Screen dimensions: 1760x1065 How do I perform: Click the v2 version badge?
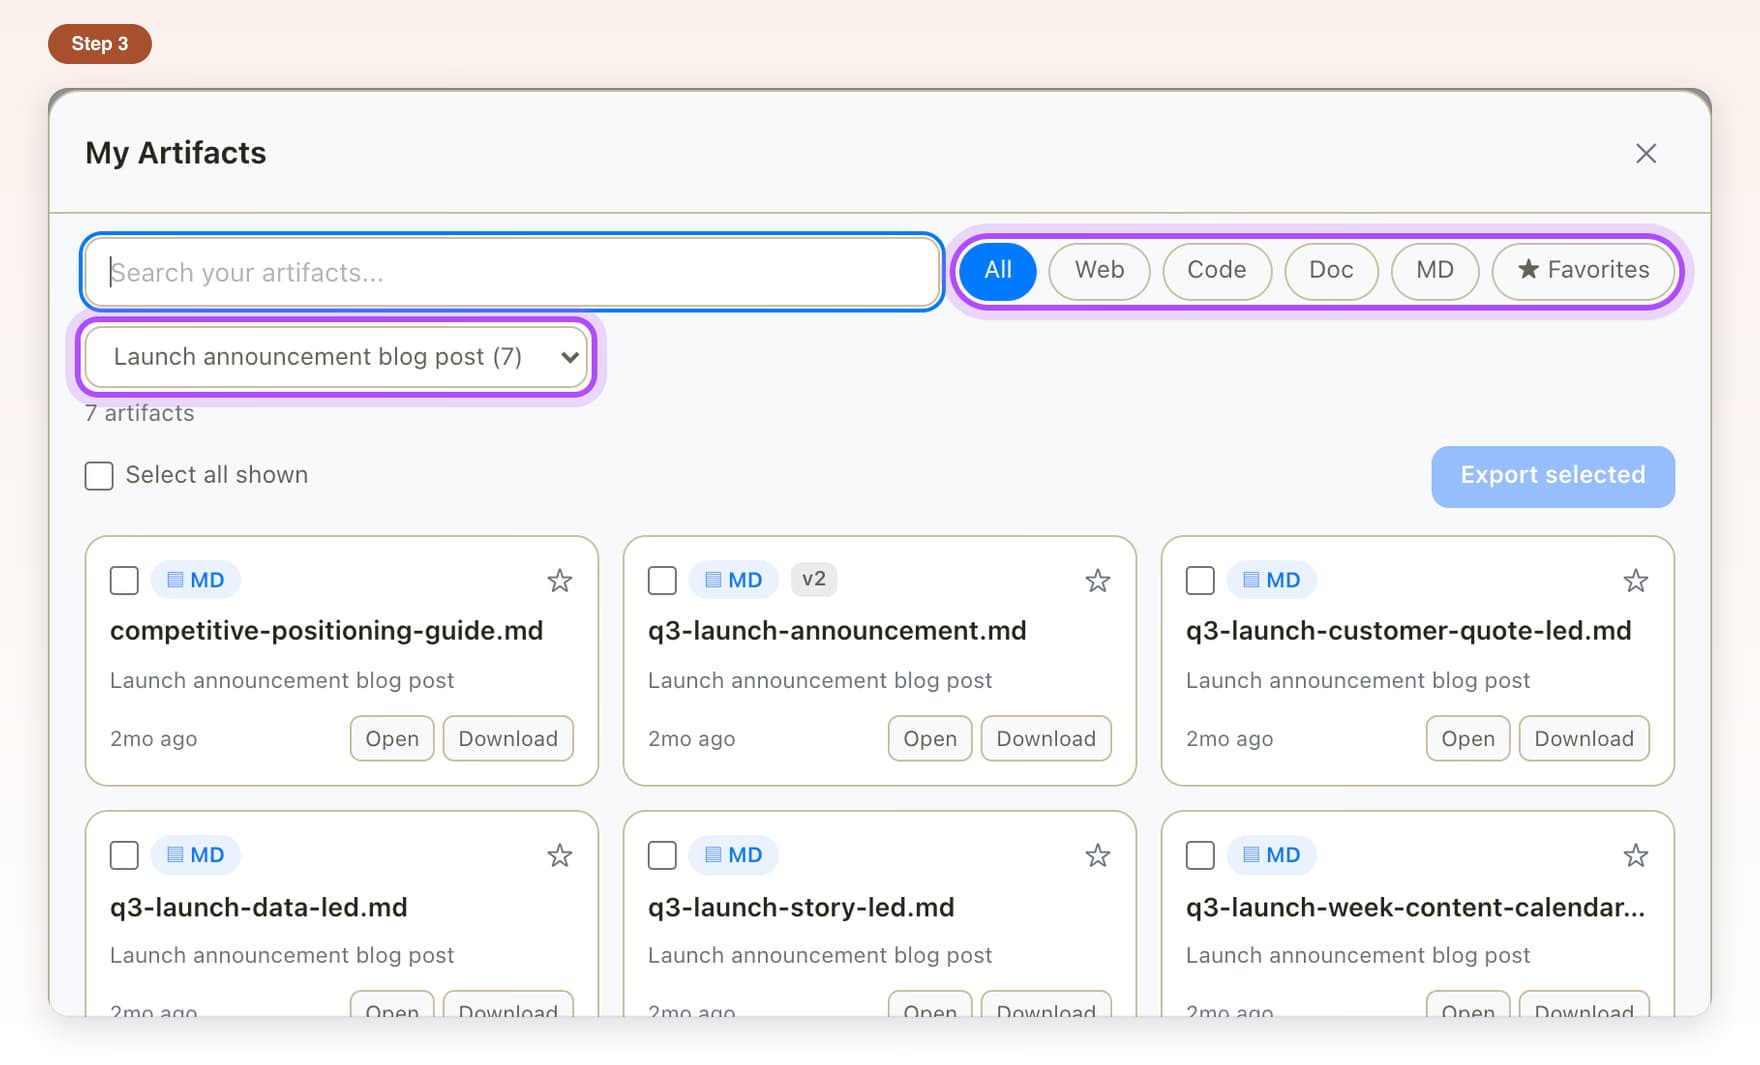point(814,579)
